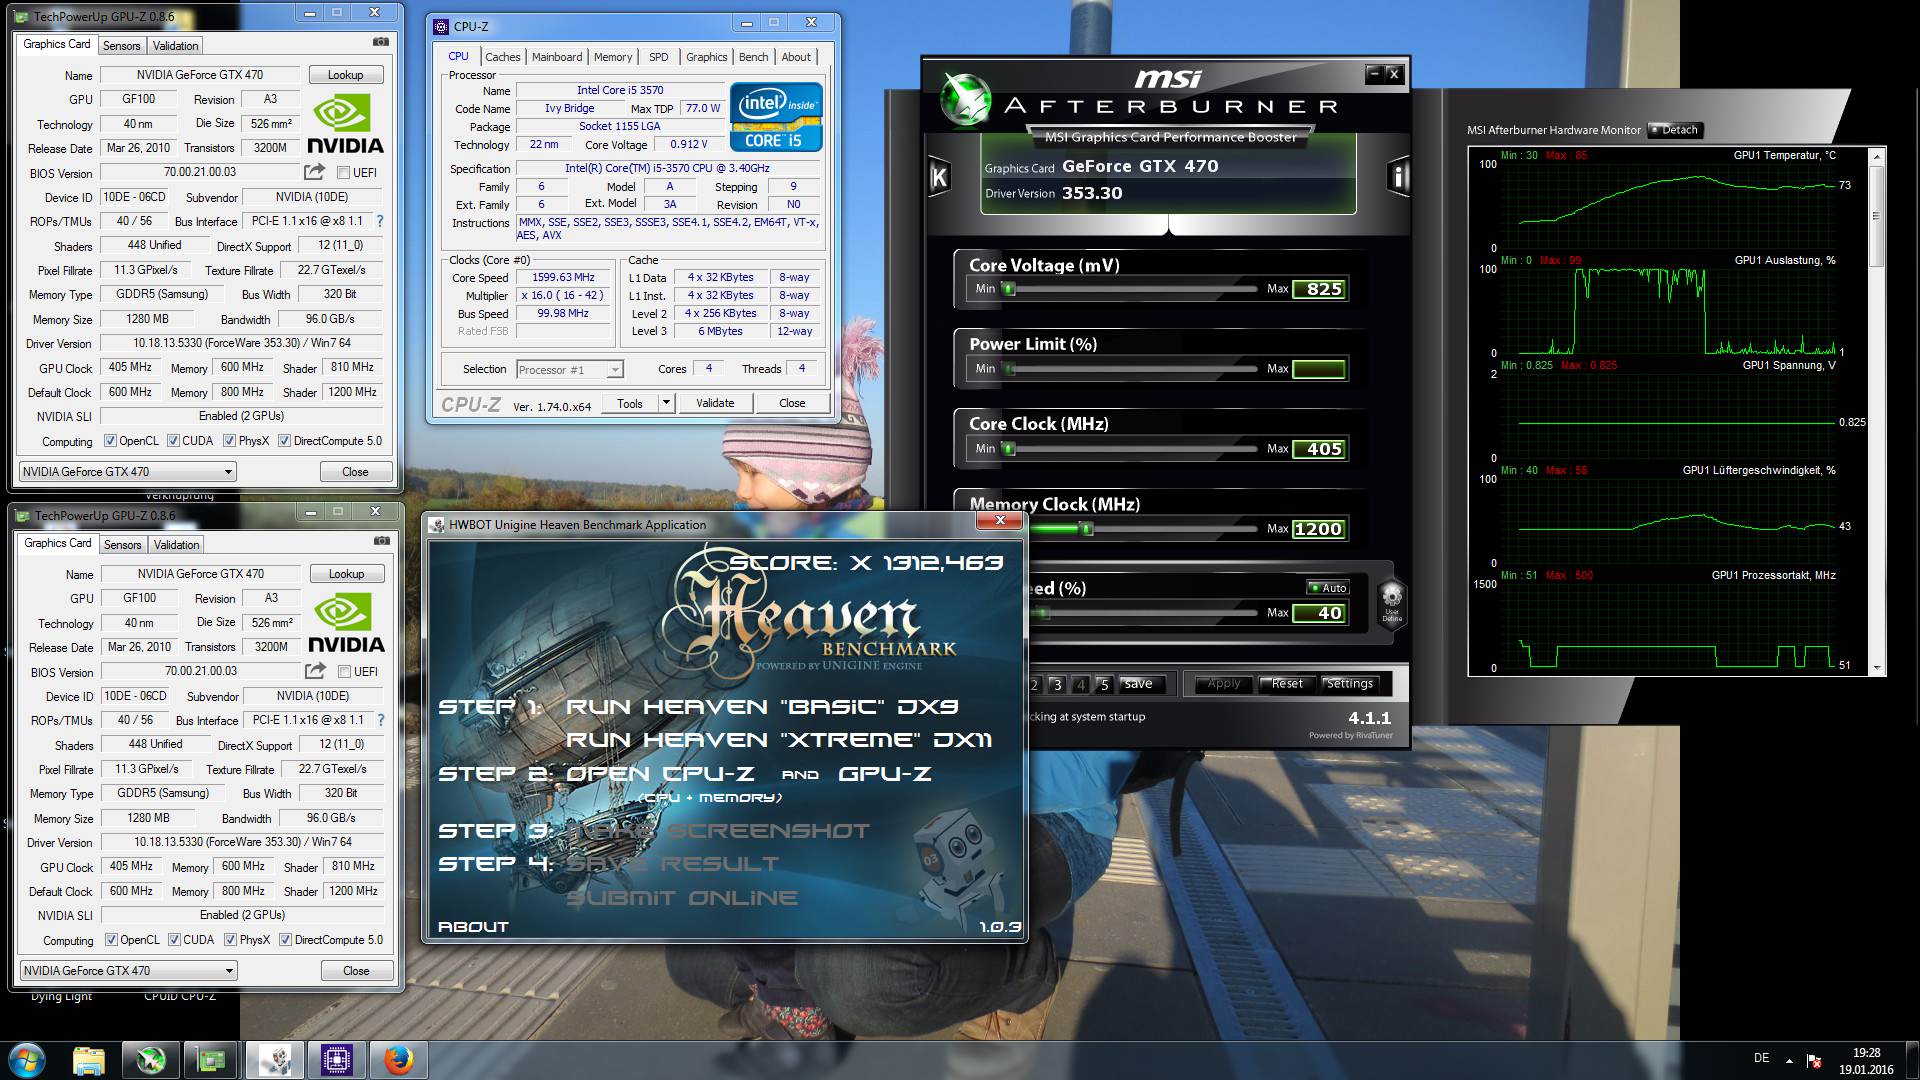Select profile slot 5 in Afterburner

(x=1104, y=685)
